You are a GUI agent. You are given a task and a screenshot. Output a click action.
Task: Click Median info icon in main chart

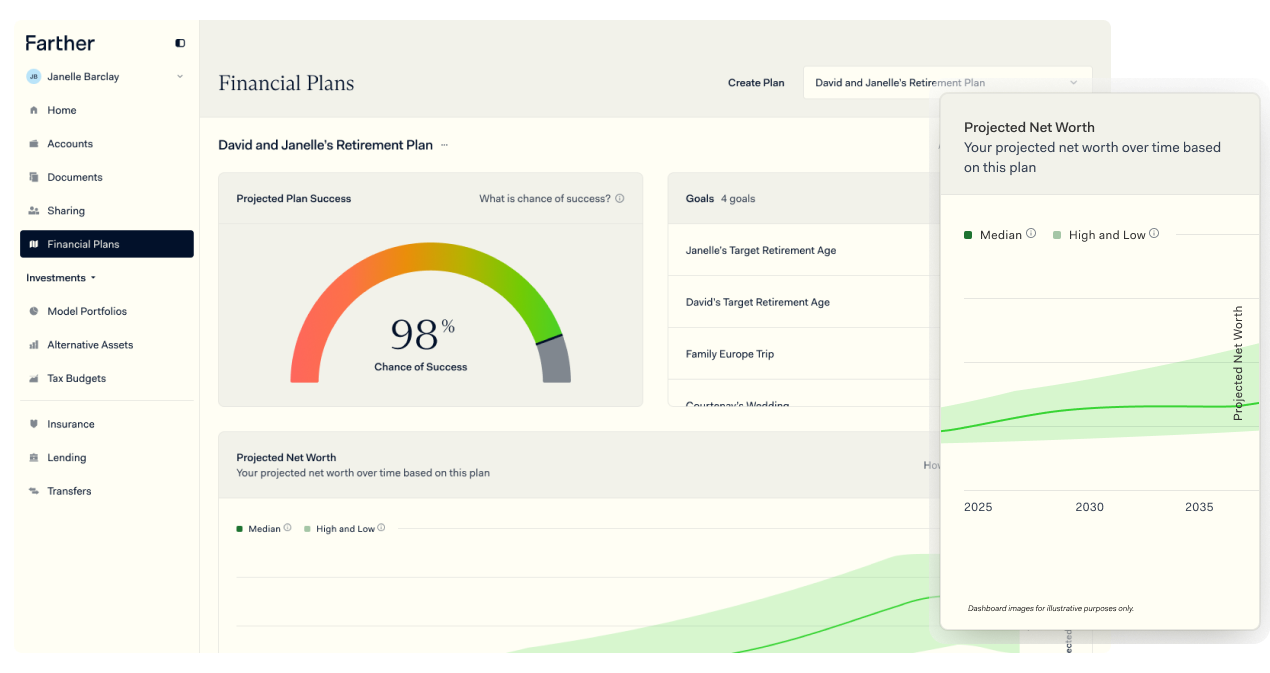(x=287, y=528)
